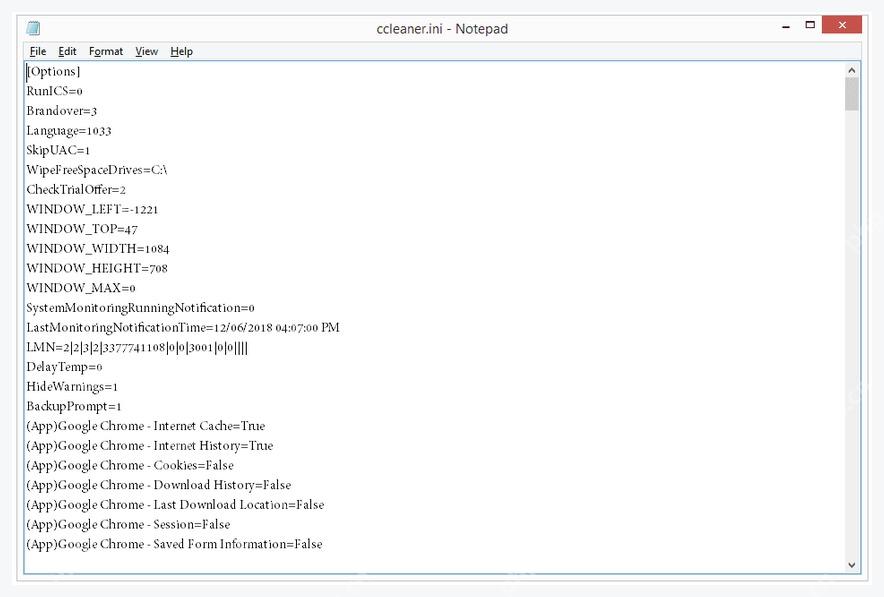Image resolution: width=884 pixels, height=597 pixels.
Task: Click the SystemMonitoringRunningNotification=0 line
Action: [140, 308]
